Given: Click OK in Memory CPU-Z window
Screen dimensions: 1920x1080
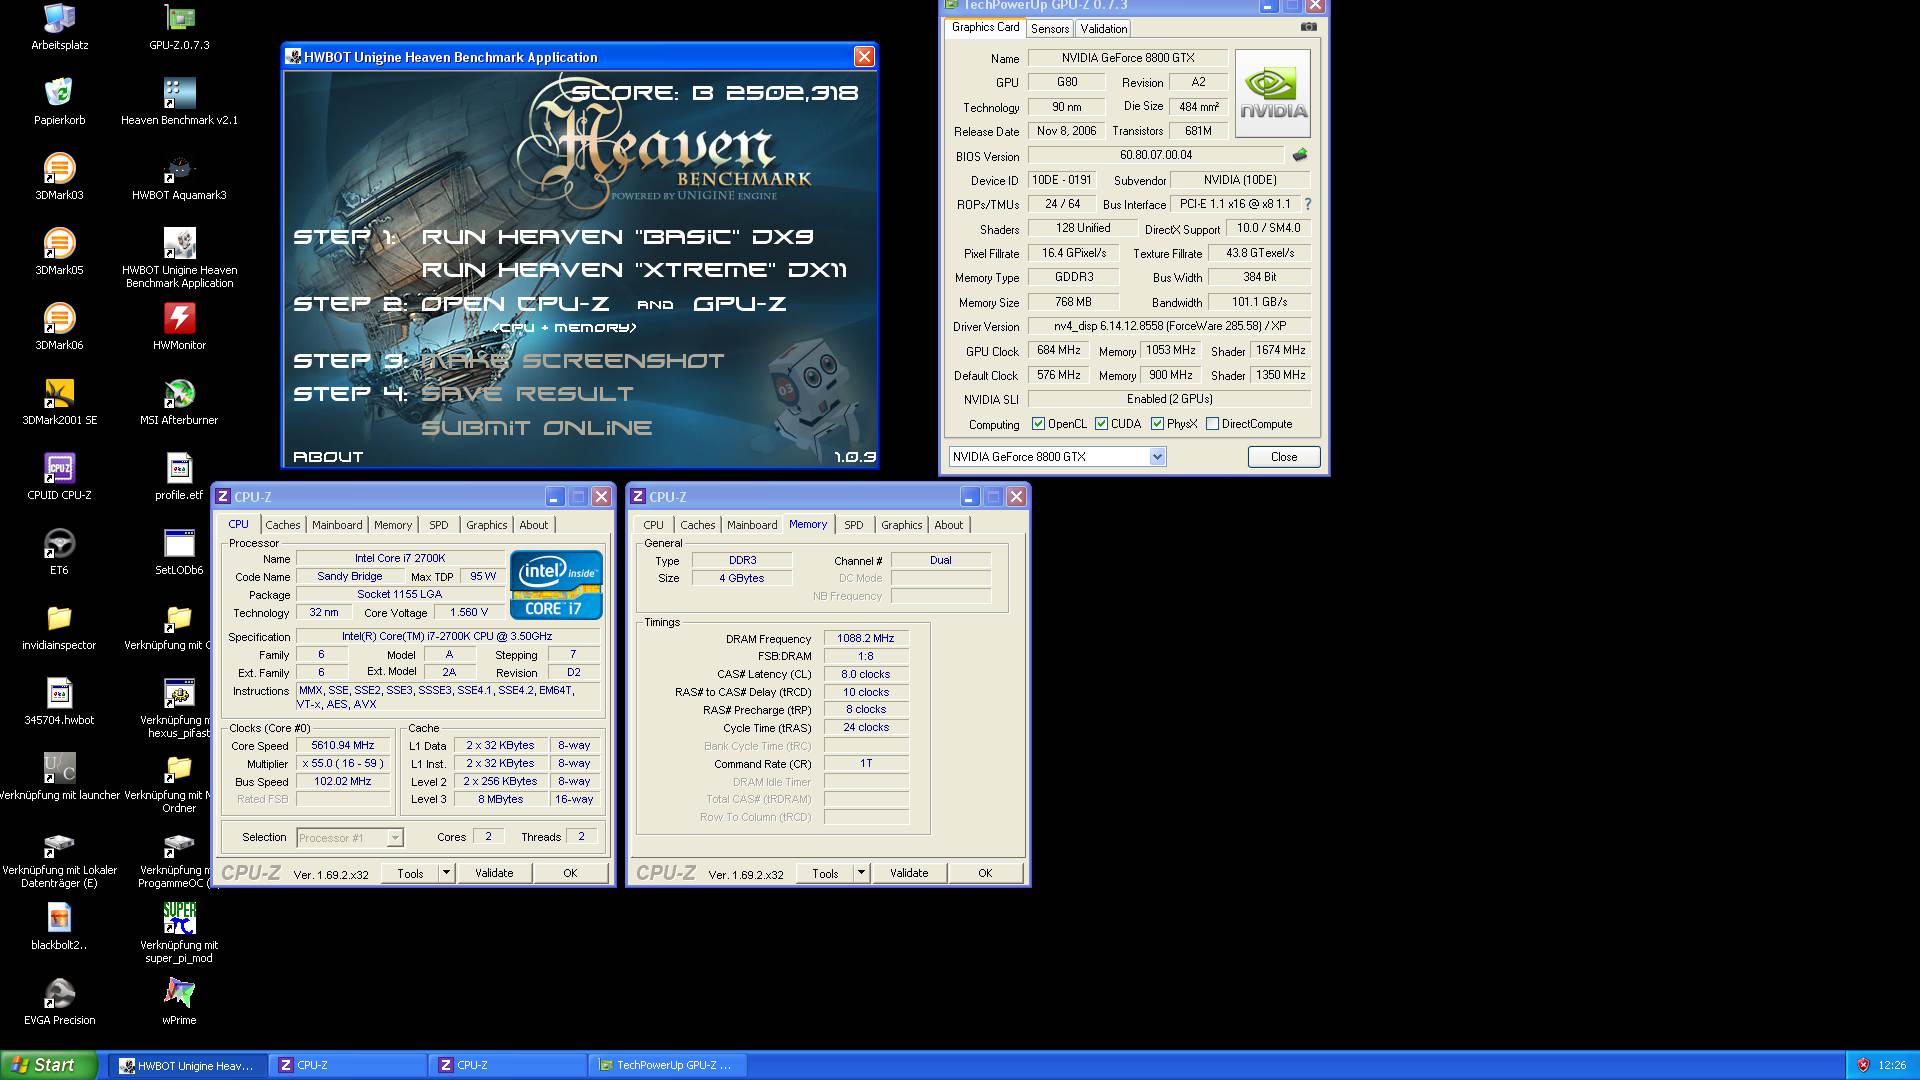Looking at the screenshot, I should [985, 873].
